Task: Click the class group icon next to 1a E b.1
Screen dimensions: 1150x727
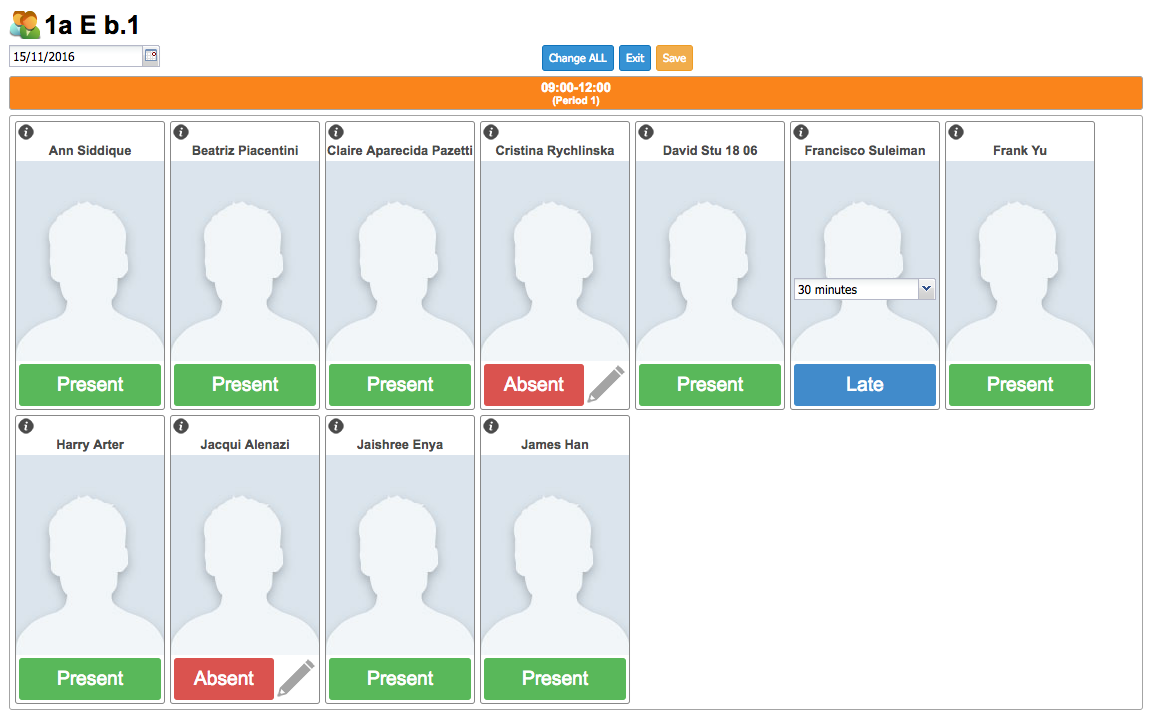Action: [x=21, y=23]
